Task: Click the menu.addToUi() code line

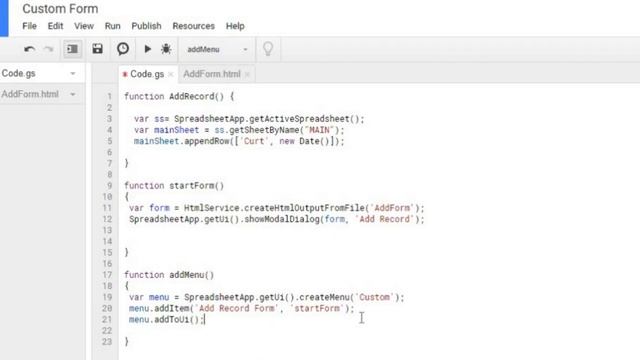Action: click(167, 320)
